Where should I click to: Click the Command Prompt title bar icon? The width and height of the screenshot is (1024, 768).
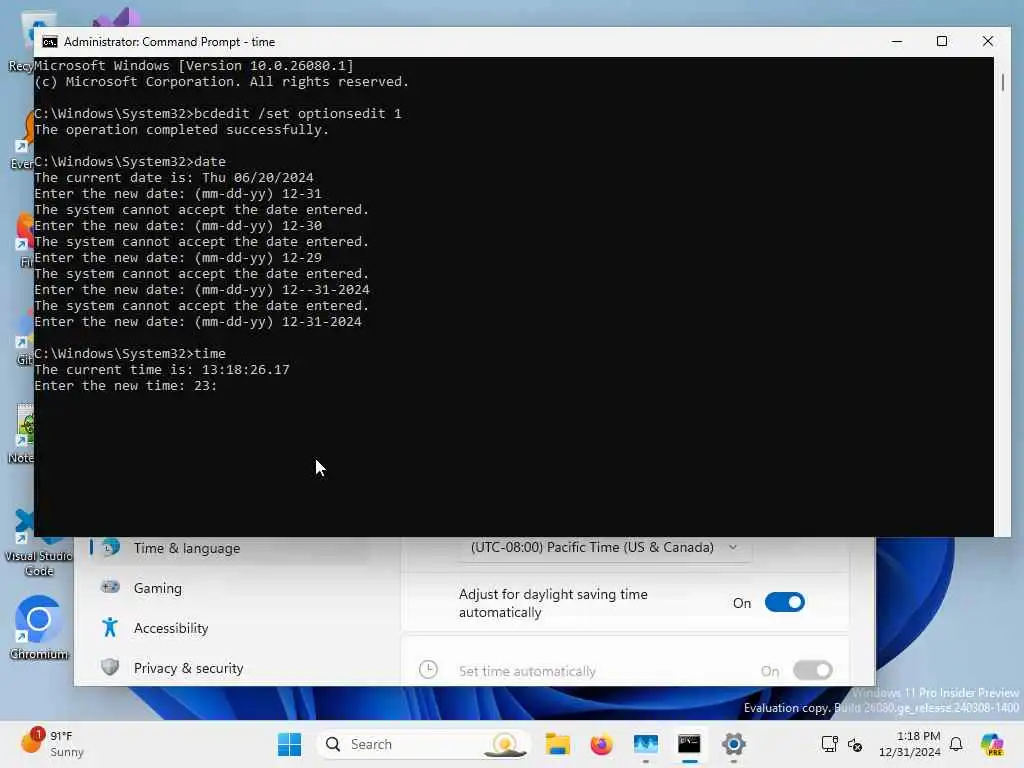pyautogui.click(x=50, y=42)
